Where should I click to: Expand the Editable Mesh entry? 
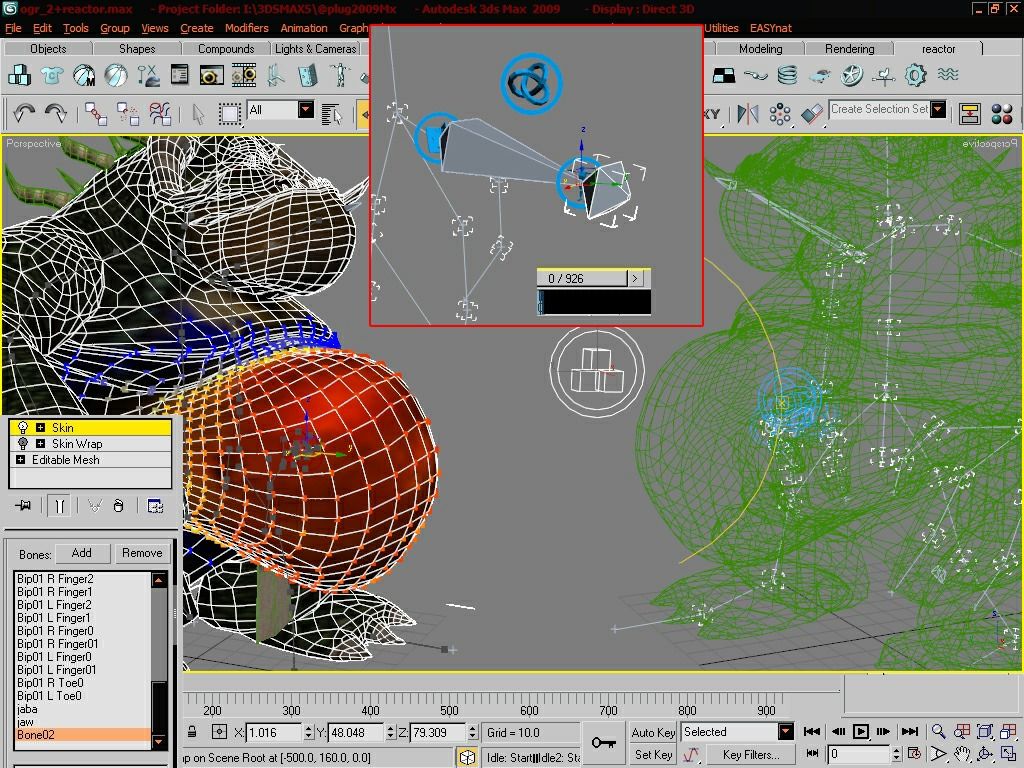(20, 460)
